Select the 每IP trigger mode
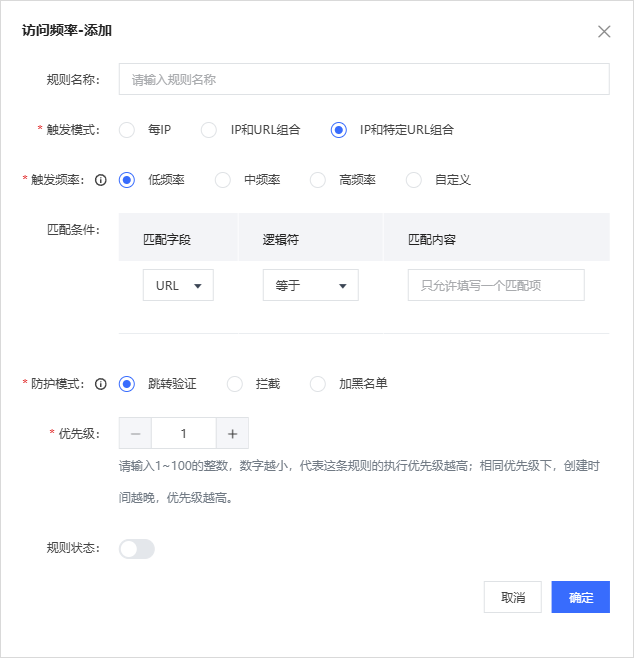This screenshot has height=659, width=634. pos(127,130)
